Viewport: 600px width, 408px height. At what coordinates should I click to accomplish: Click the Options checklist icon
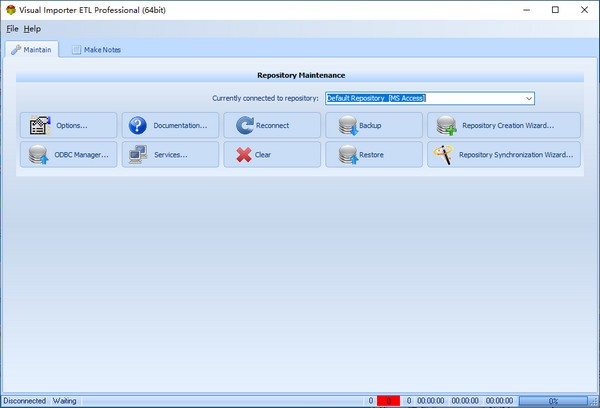click(40, 126)
